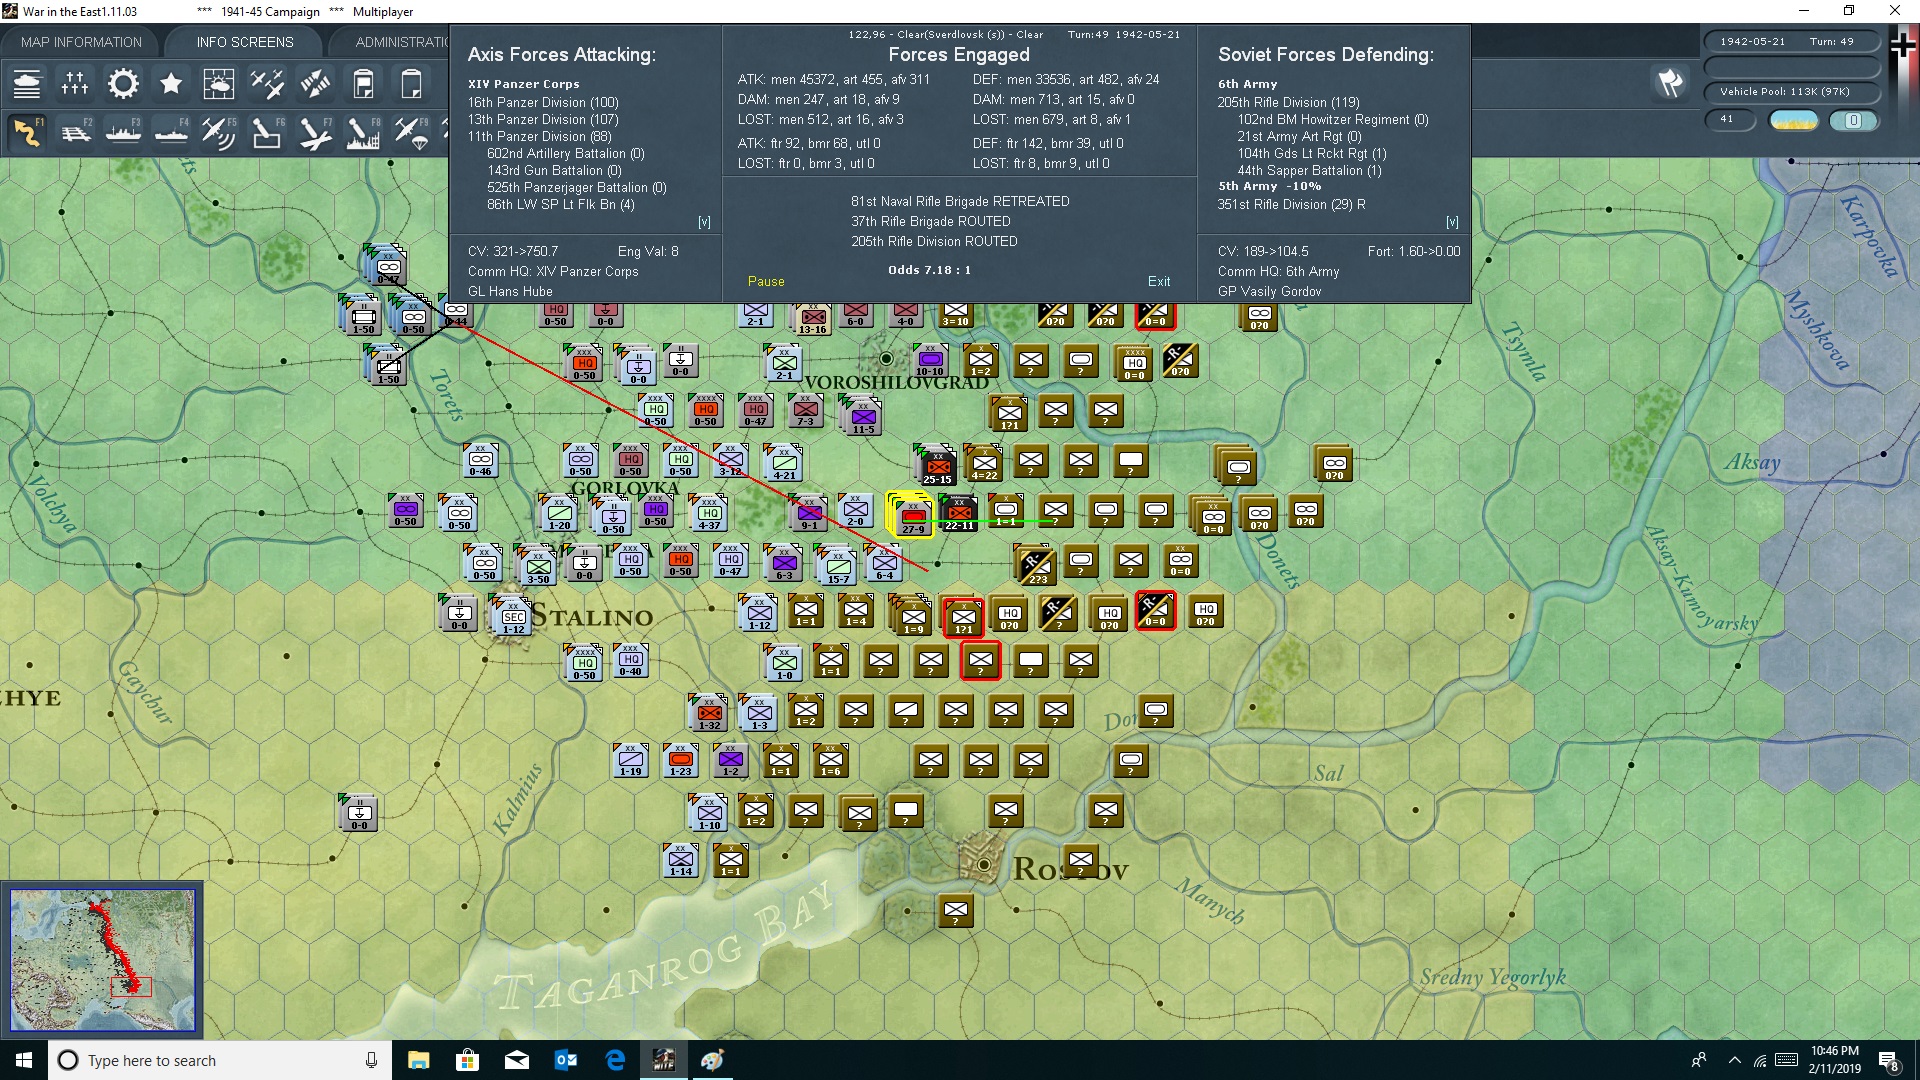Open the flagged report document icon
The width and height of the screenshot is (1920, 1080).
pos(363,84)
